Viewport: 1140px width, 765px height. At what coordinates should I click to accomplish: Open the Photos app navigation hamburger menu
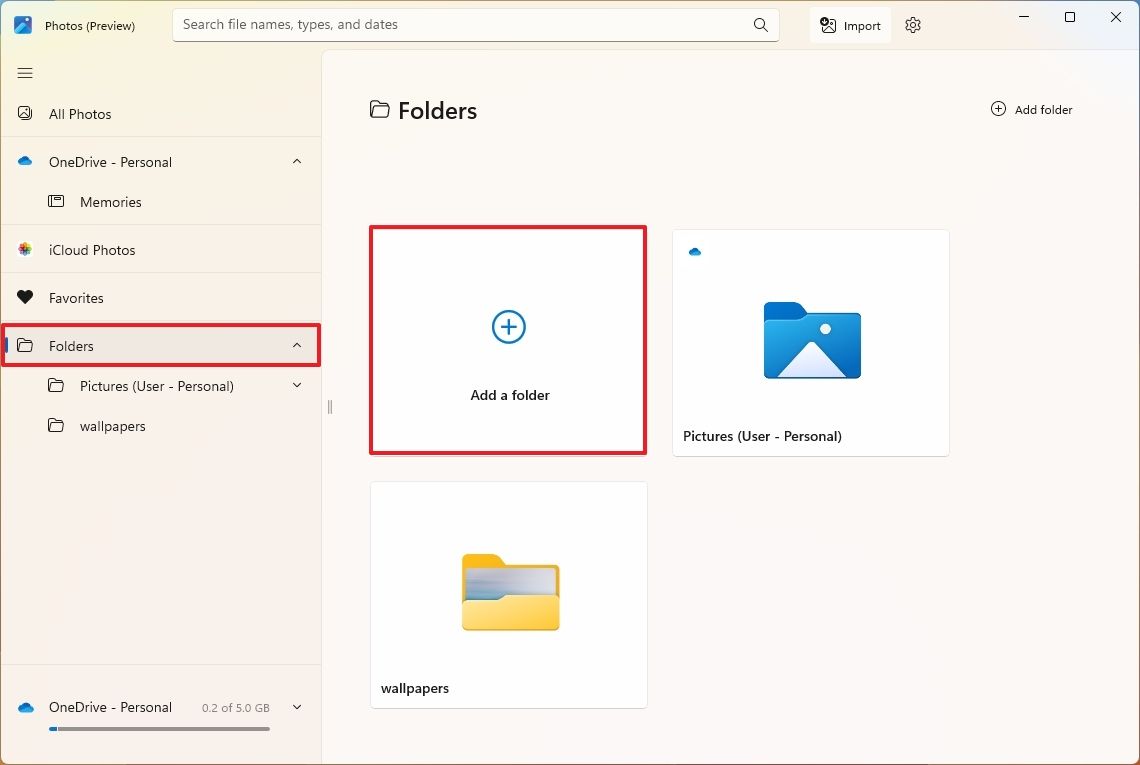coord(24,73)
